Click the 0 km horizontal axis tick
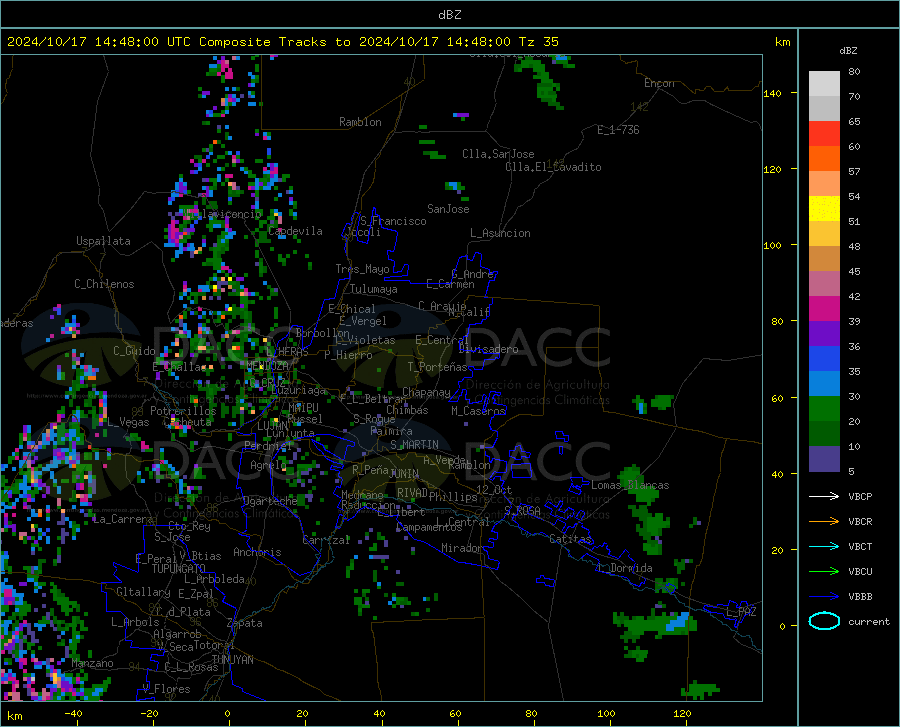The height and width of the screenshot is (727, 900). 228,714
